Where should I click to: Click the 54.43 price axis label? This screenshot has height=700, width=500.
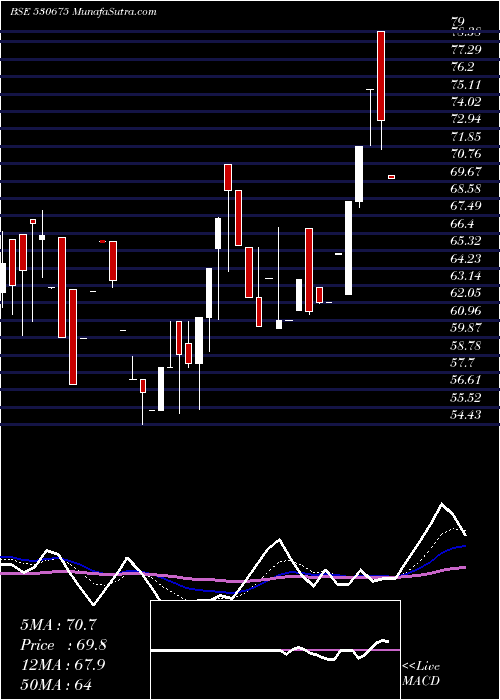(x=466, y=415)
